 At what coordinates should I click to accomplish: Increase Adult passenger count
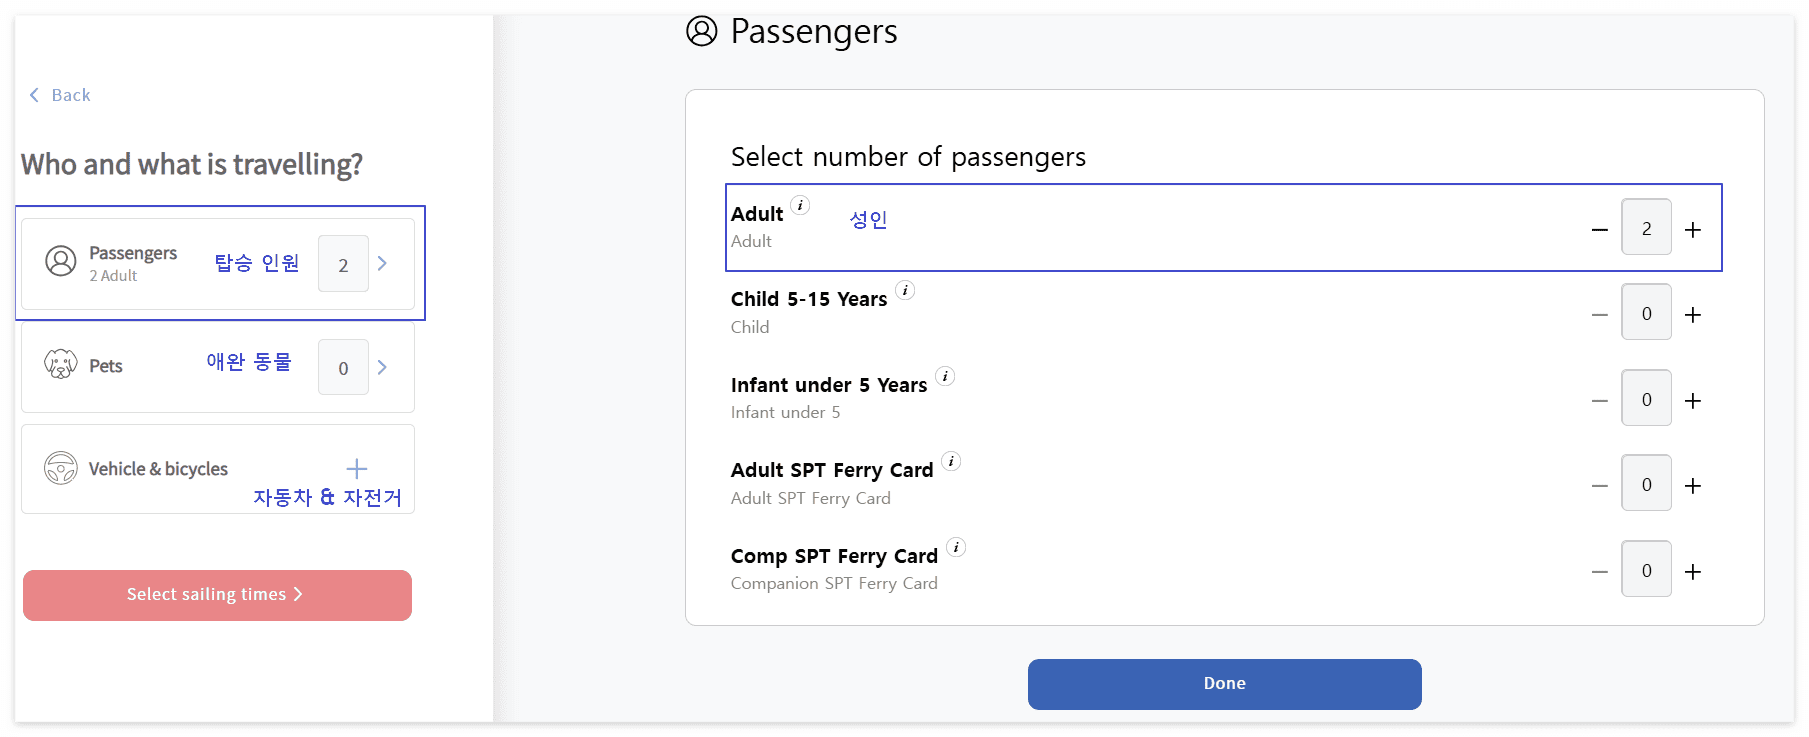click(1693, 230)
